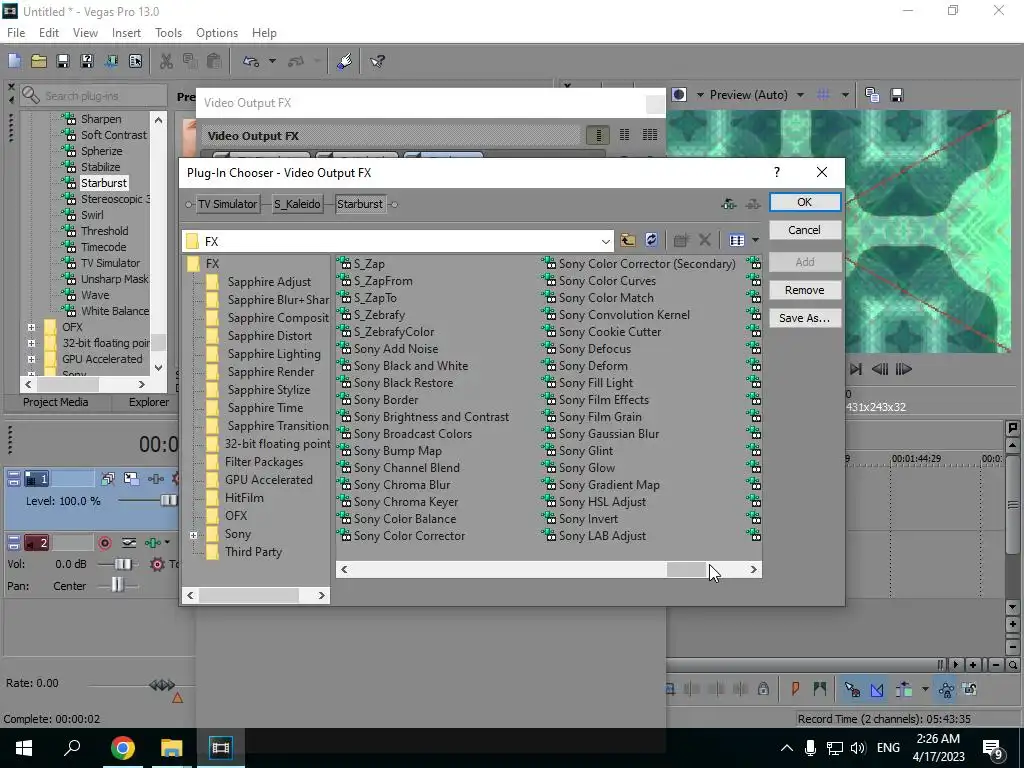Open a project with the folder icon
The image size is (1024, 768).
(x=39, y=61)
